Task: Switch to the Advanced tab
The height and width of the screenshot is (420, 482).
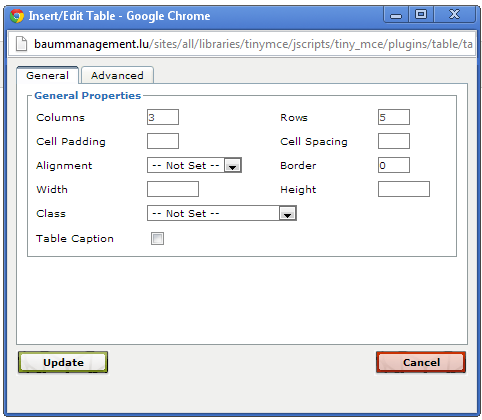Action: click(x=117, y=75)
